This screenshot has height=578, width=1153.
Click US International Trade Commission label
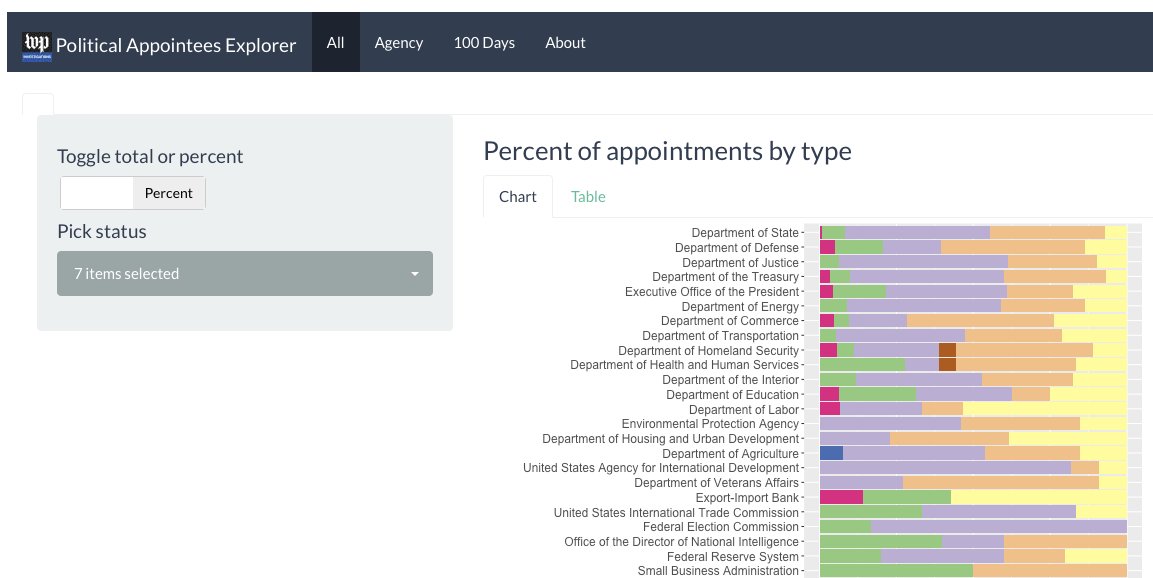[x=677, y=513]
